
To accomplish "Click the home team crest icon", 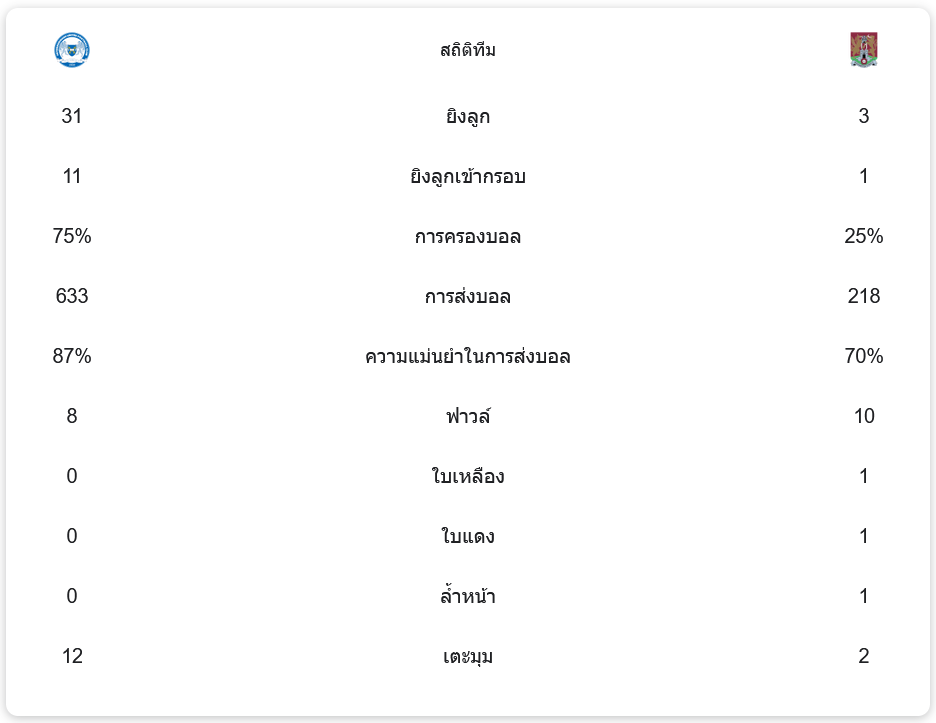I will point(72,50).
